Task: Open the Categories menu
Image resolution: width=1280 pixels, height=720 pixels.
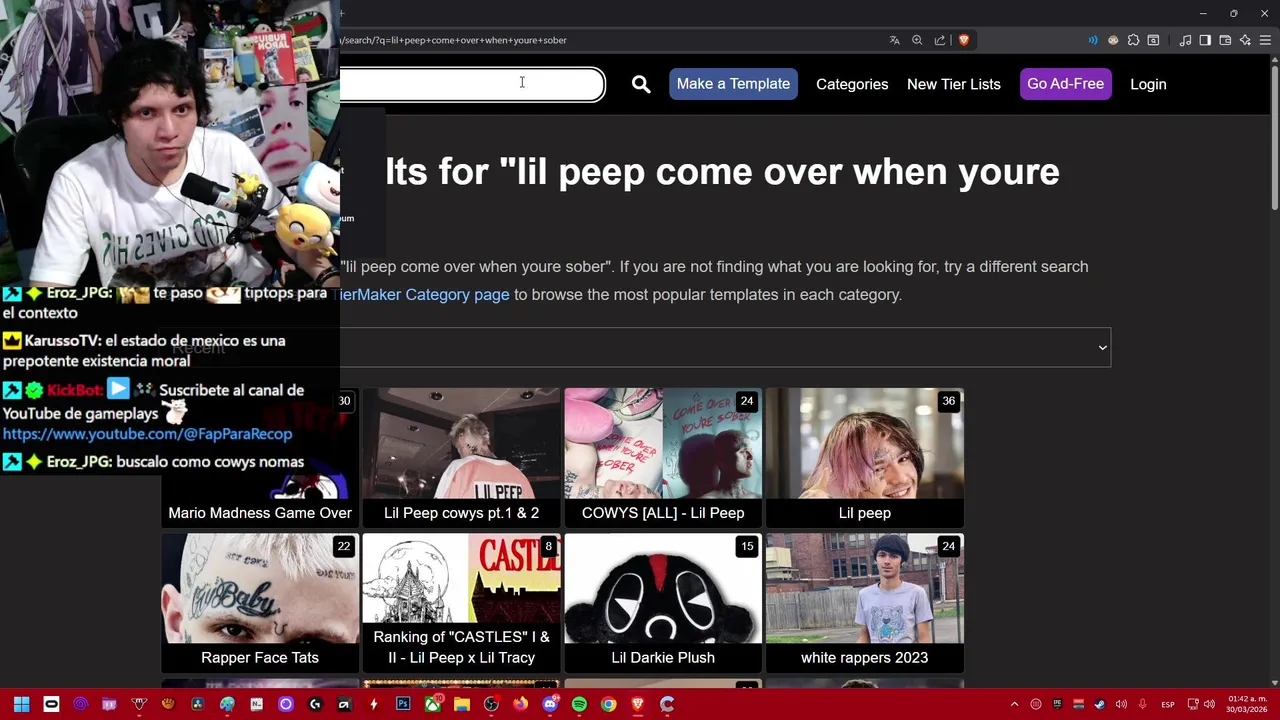Action: (852, 84)
